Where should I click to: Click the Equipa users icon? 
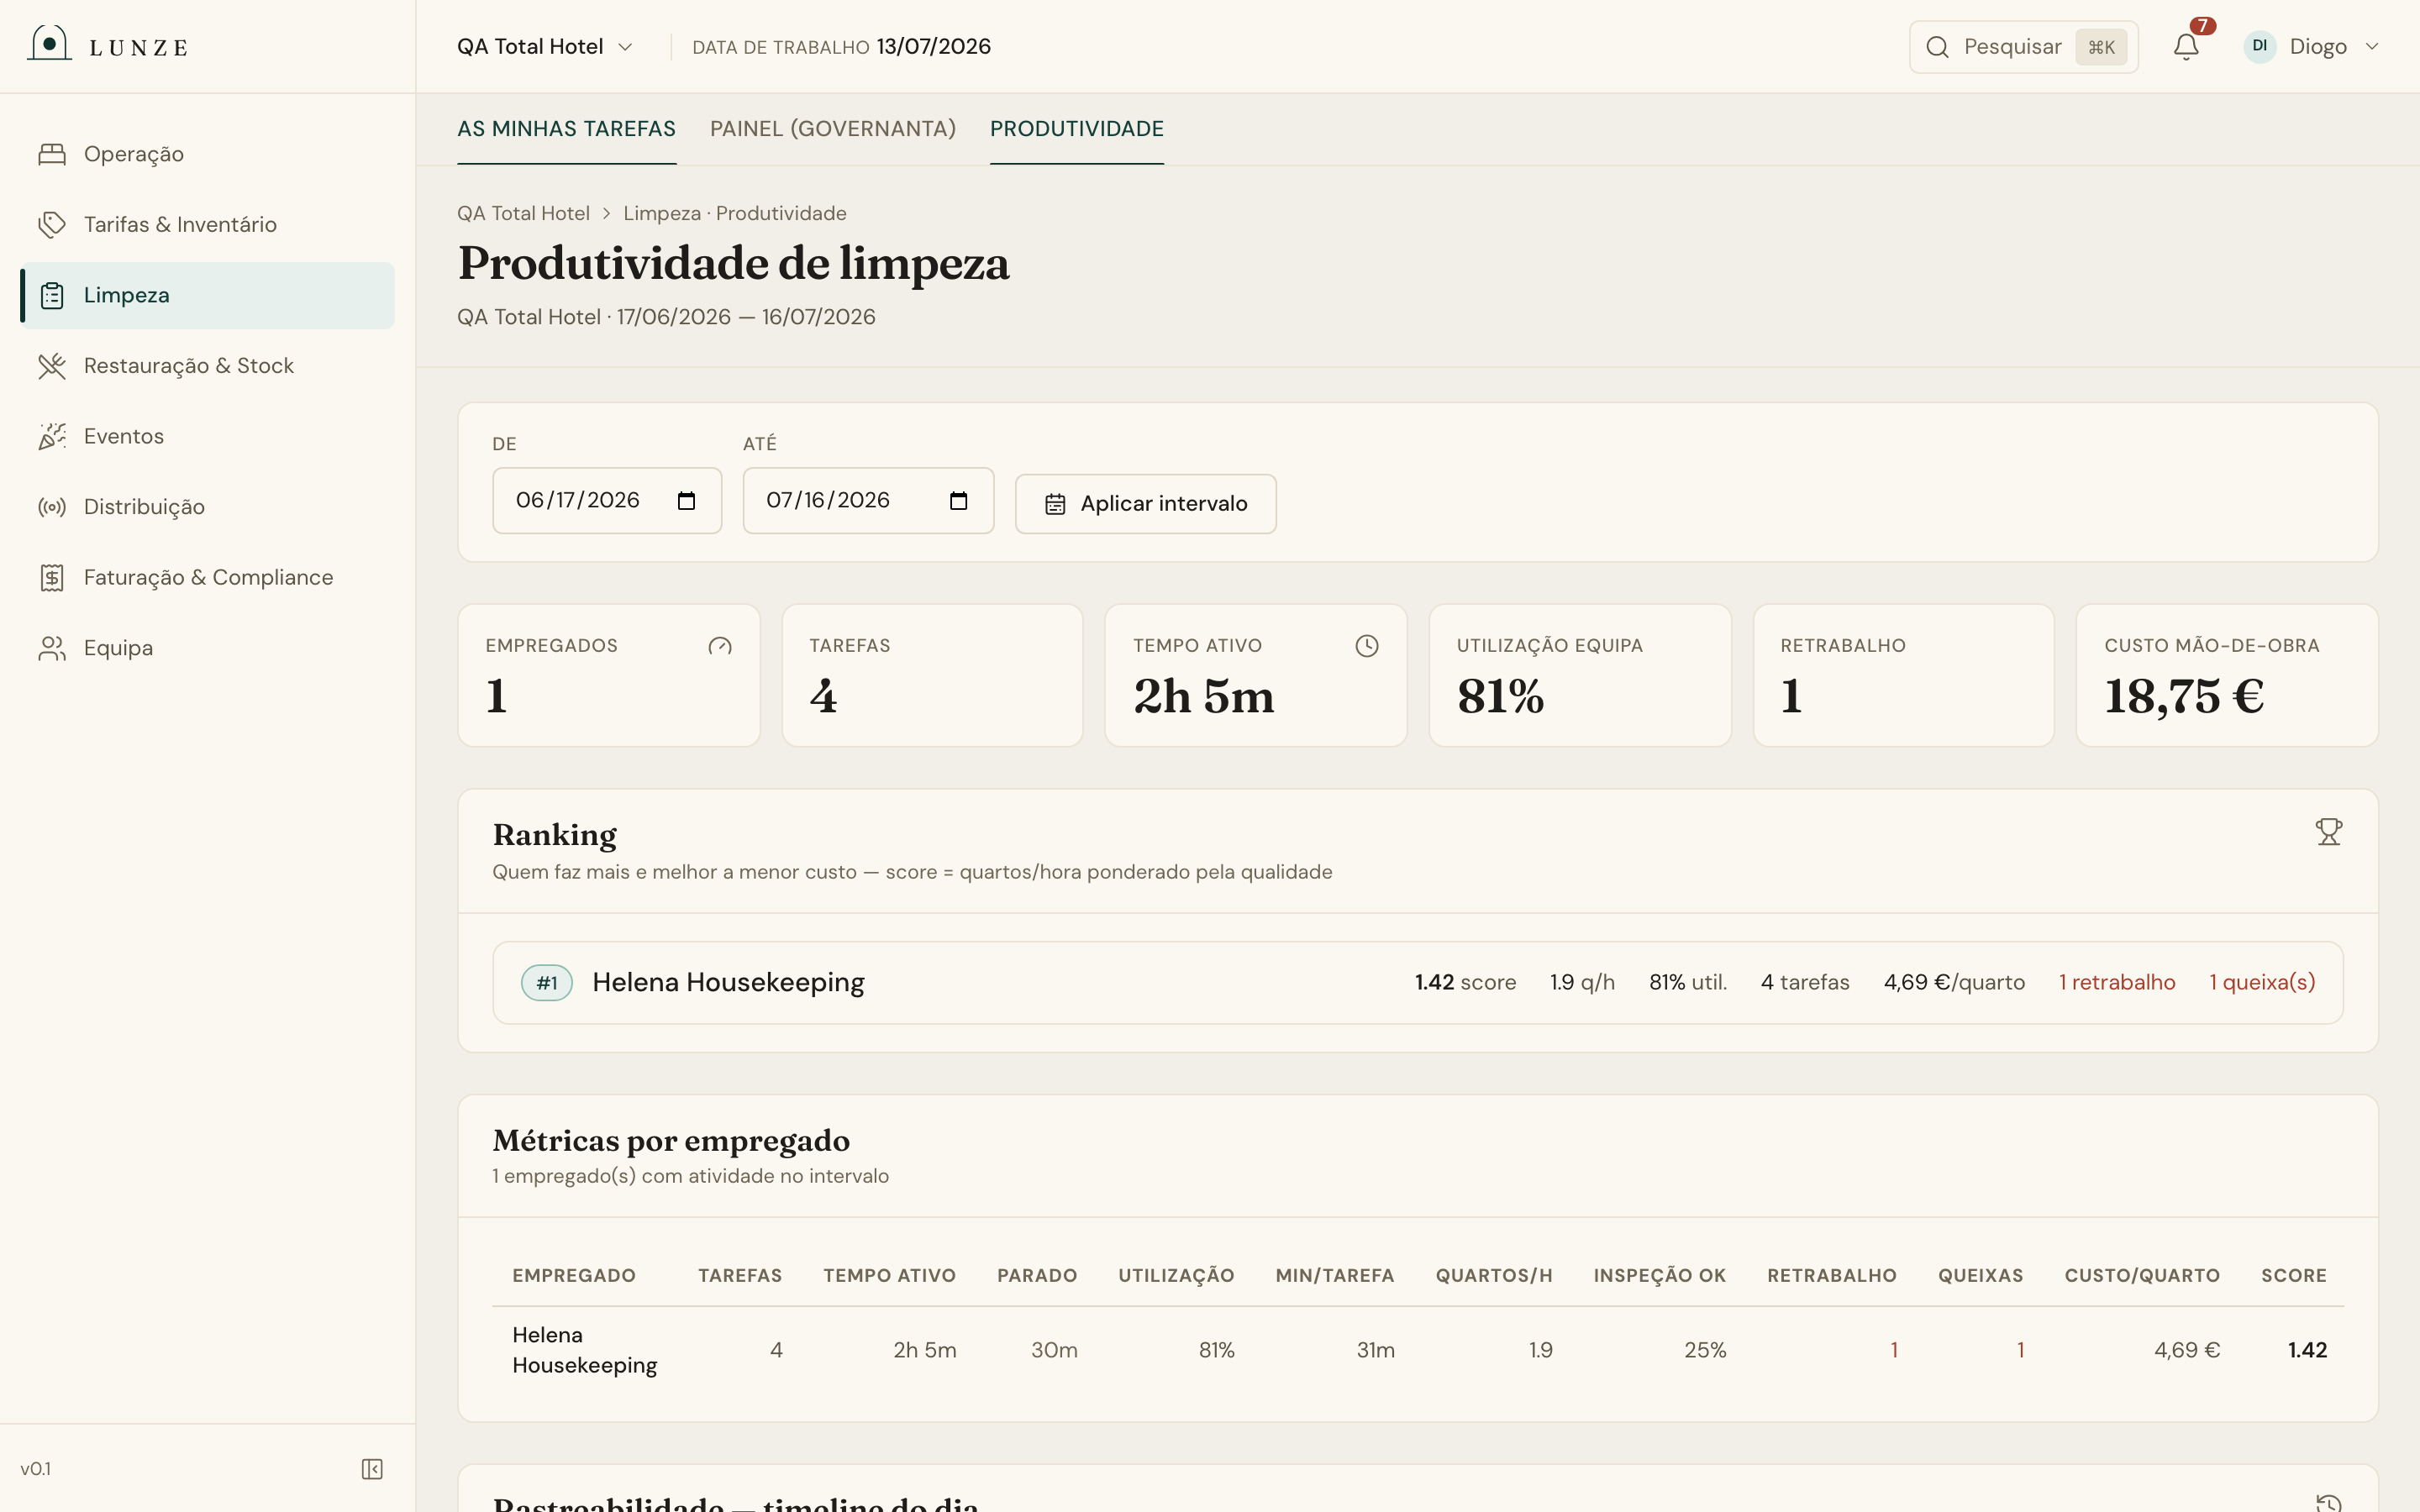tap(52, 648)
